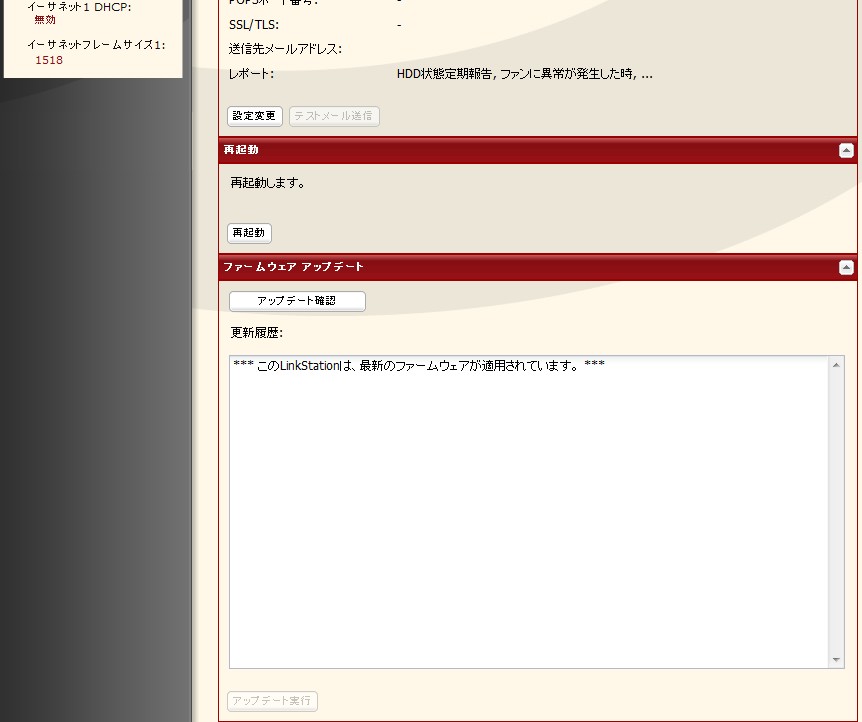This screenshot has width=862, height=722.
Task: Click the テストメール送信 button
Action: (x=334, y=116)
